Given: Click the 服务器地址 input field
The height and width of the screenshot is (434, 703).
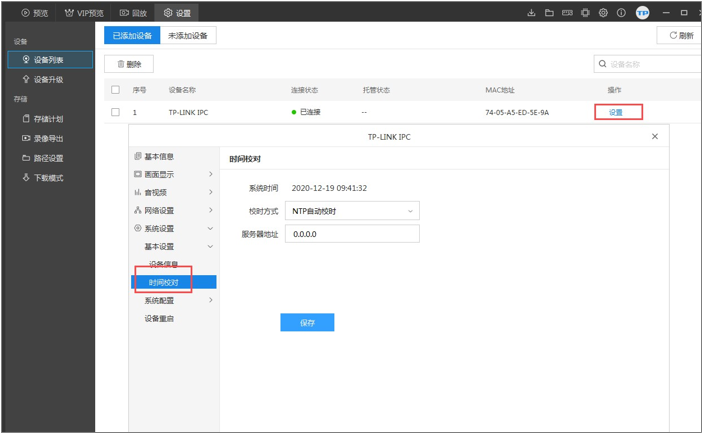Looking at the screenshot, I should pyautogui.click(x=352, y=233).
